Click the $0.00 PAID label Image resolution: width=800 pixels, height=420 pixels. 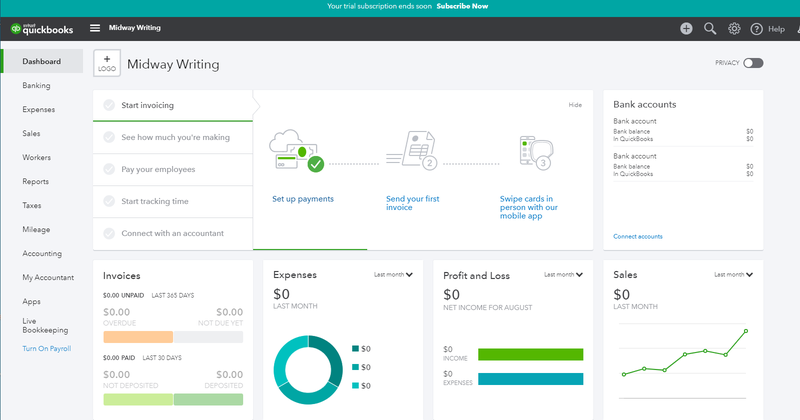coord(119,358)
